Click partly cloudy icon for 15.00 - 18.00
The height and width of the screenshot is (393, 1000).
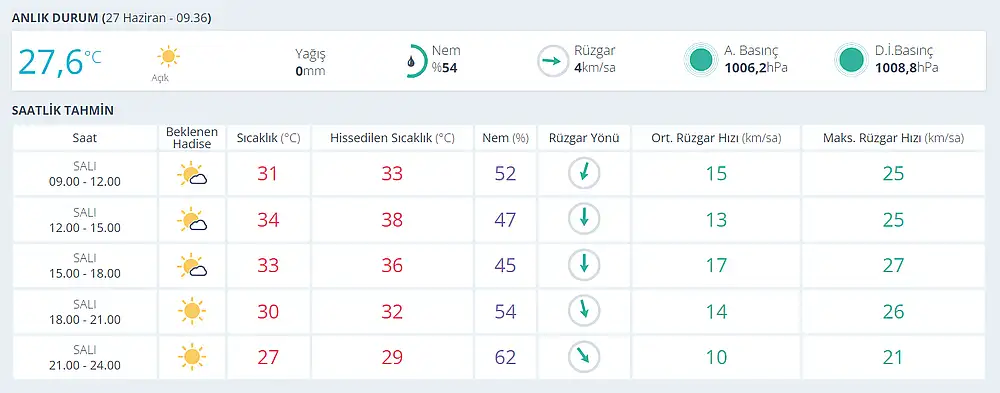tap(192, 266)
